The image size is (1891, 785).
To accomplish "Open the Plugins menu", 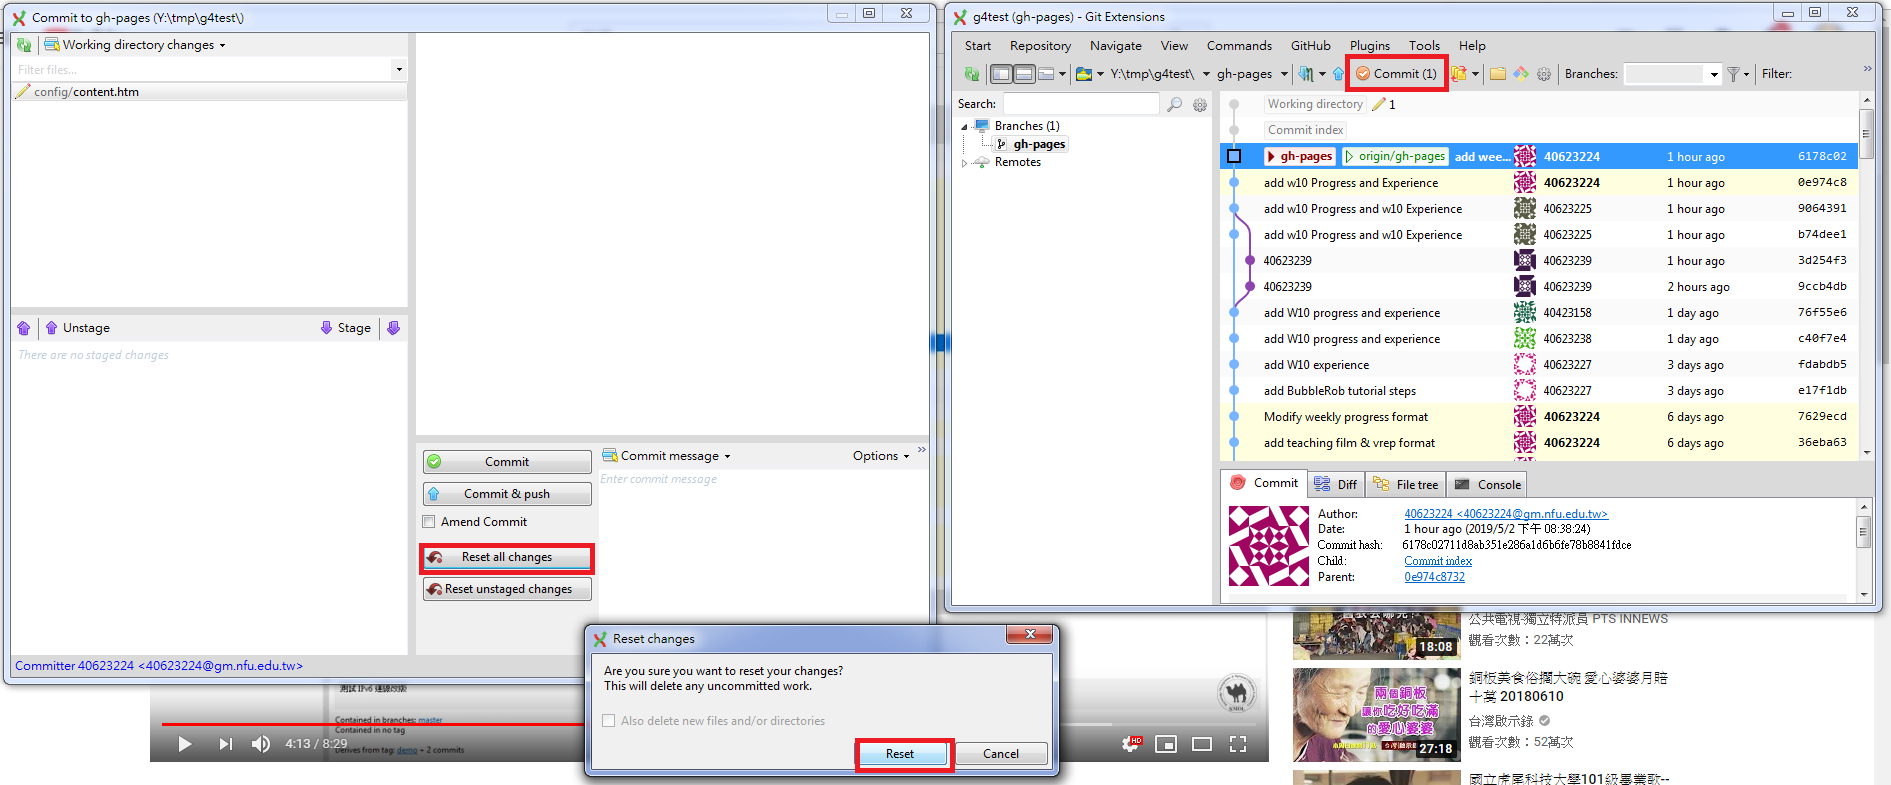I will pos(1369,46).
